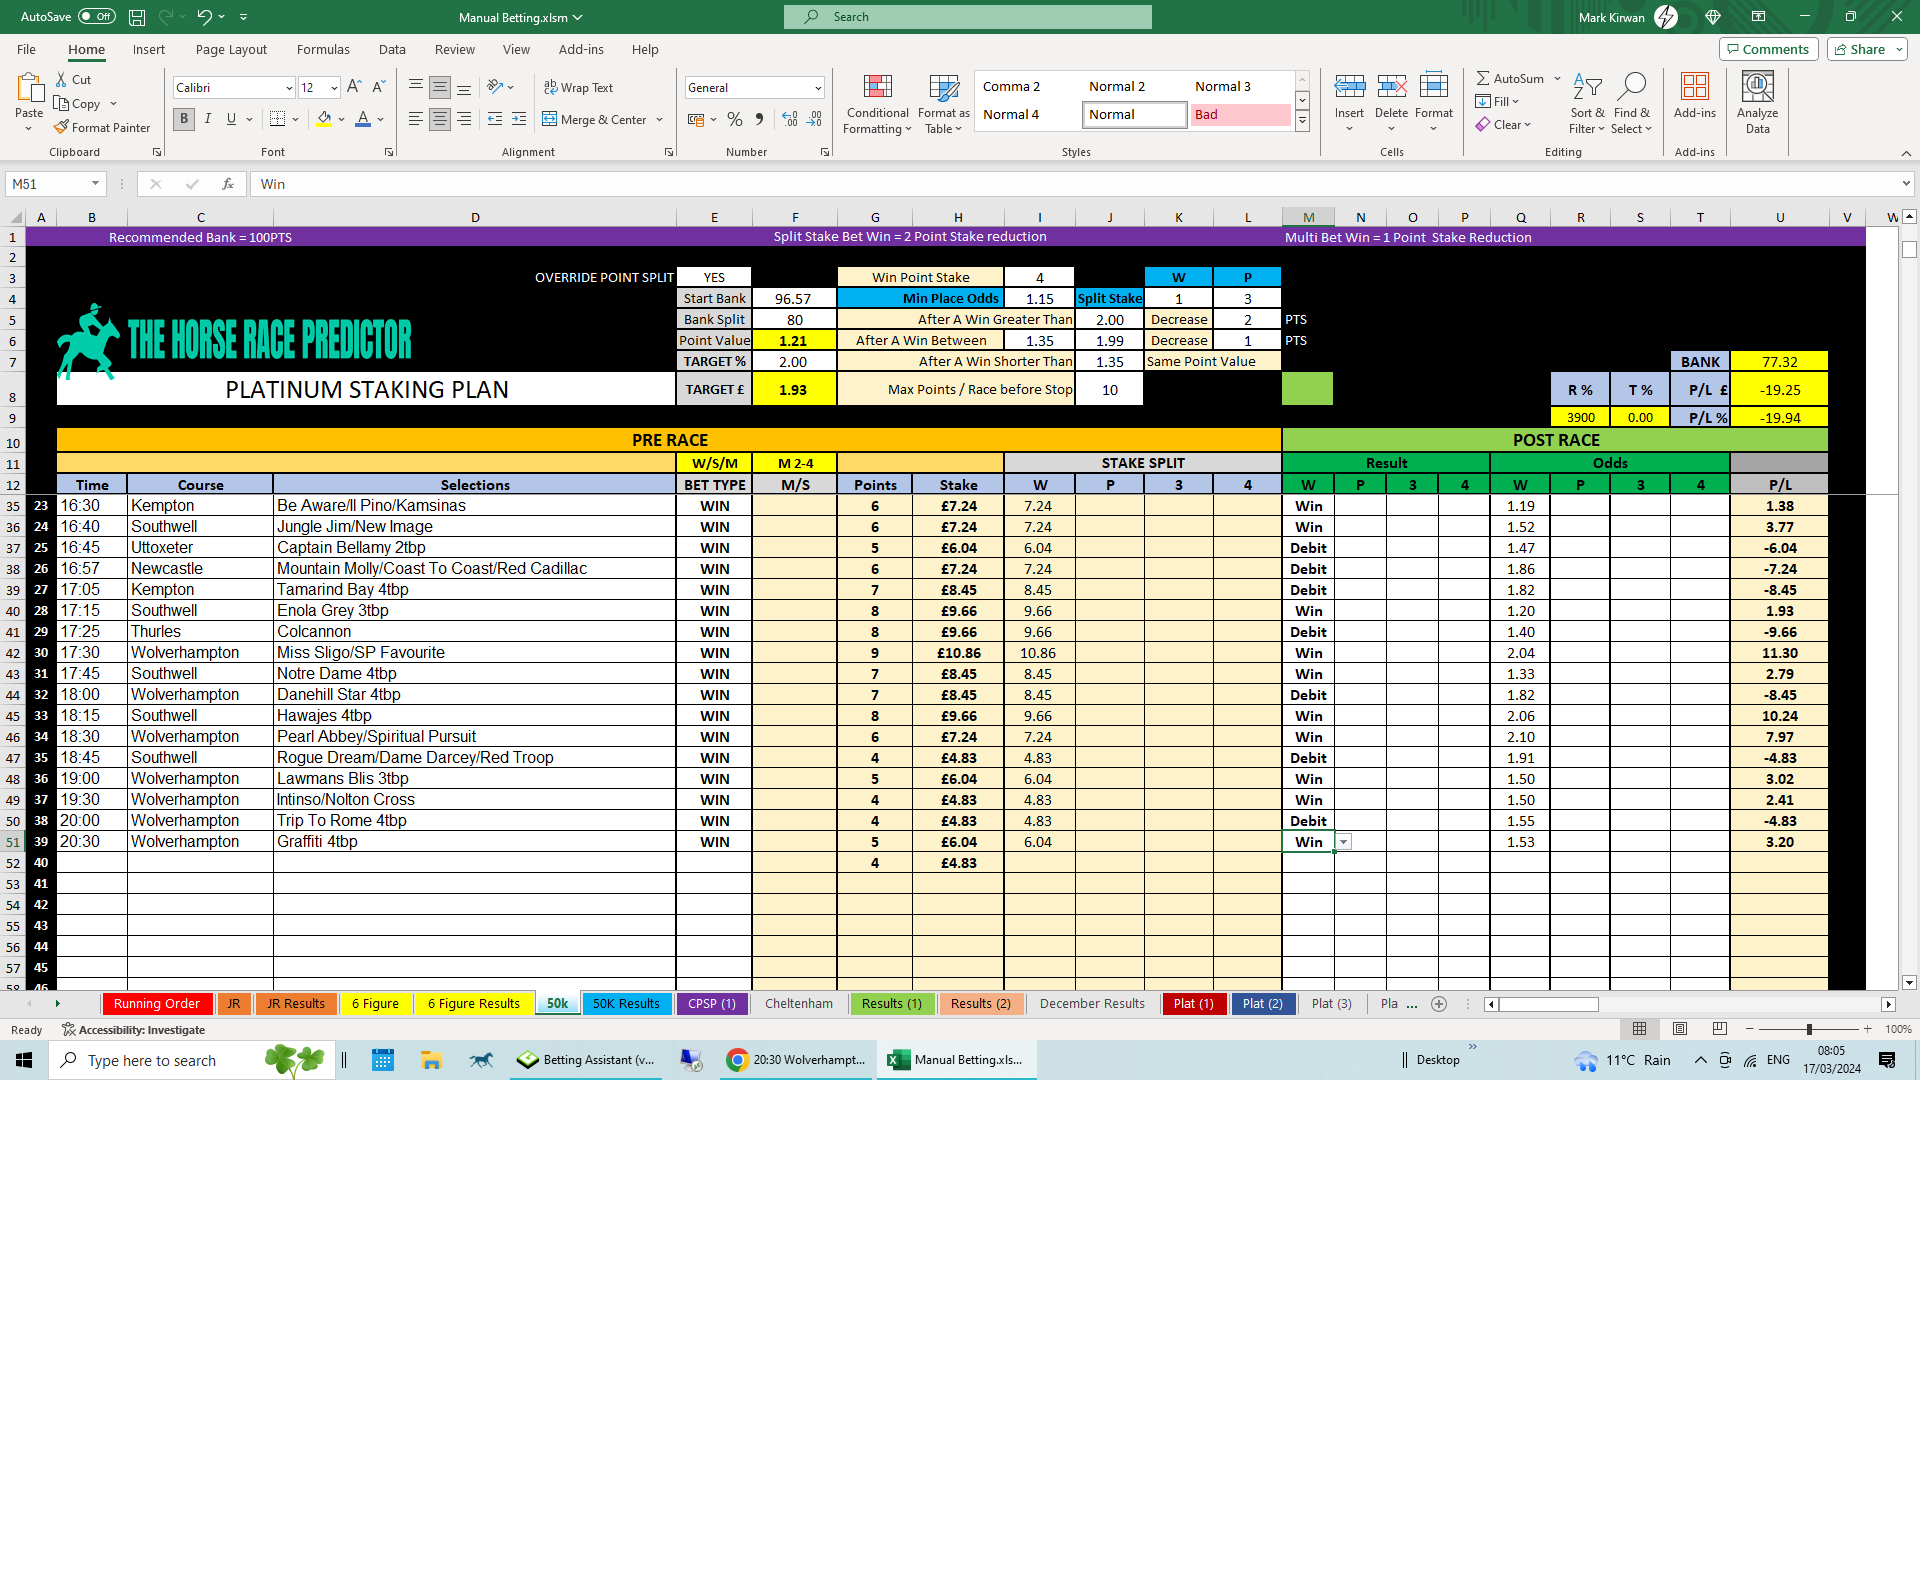Click Sort & Filter button
1920x1572 pixels.
(1587, 103)
